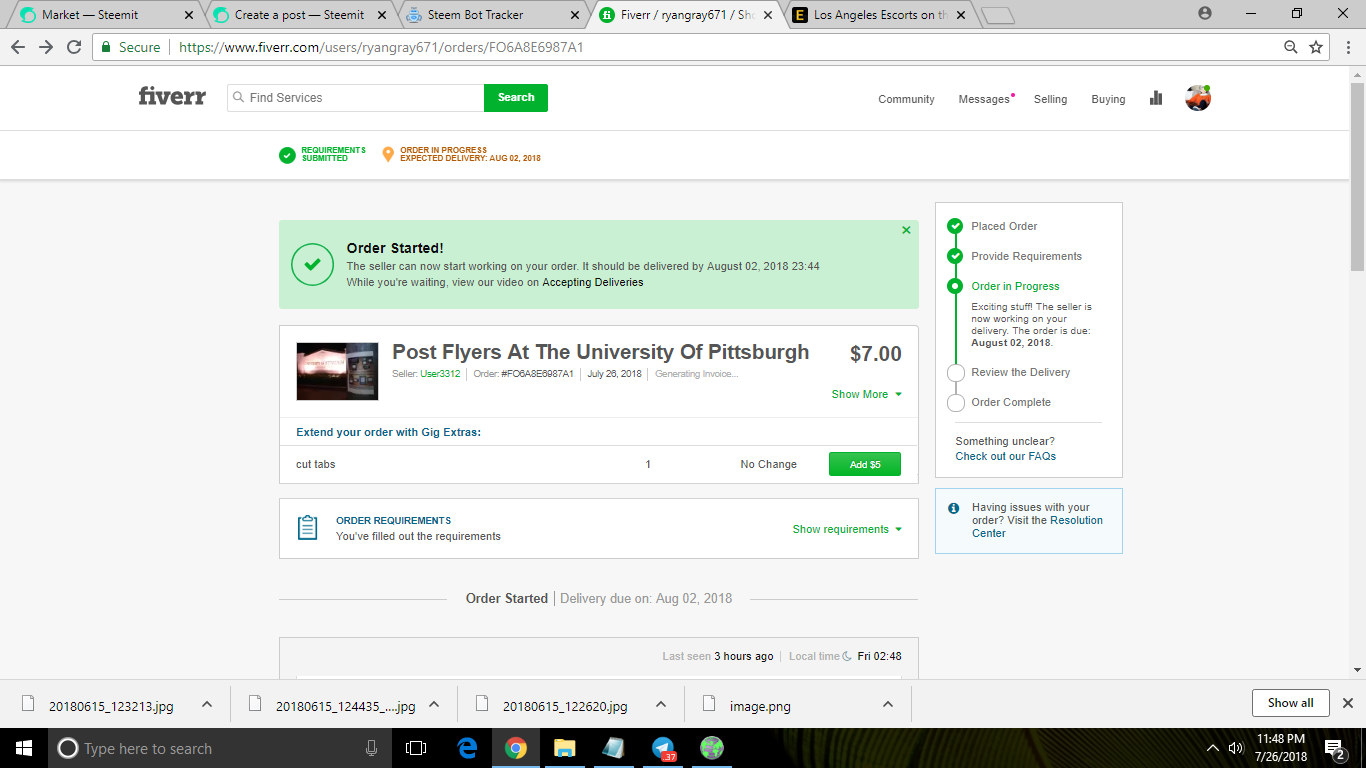Reload the page with the refresh icon
Viewport: 1366px width, 768px height.
(x=73, y=46)
